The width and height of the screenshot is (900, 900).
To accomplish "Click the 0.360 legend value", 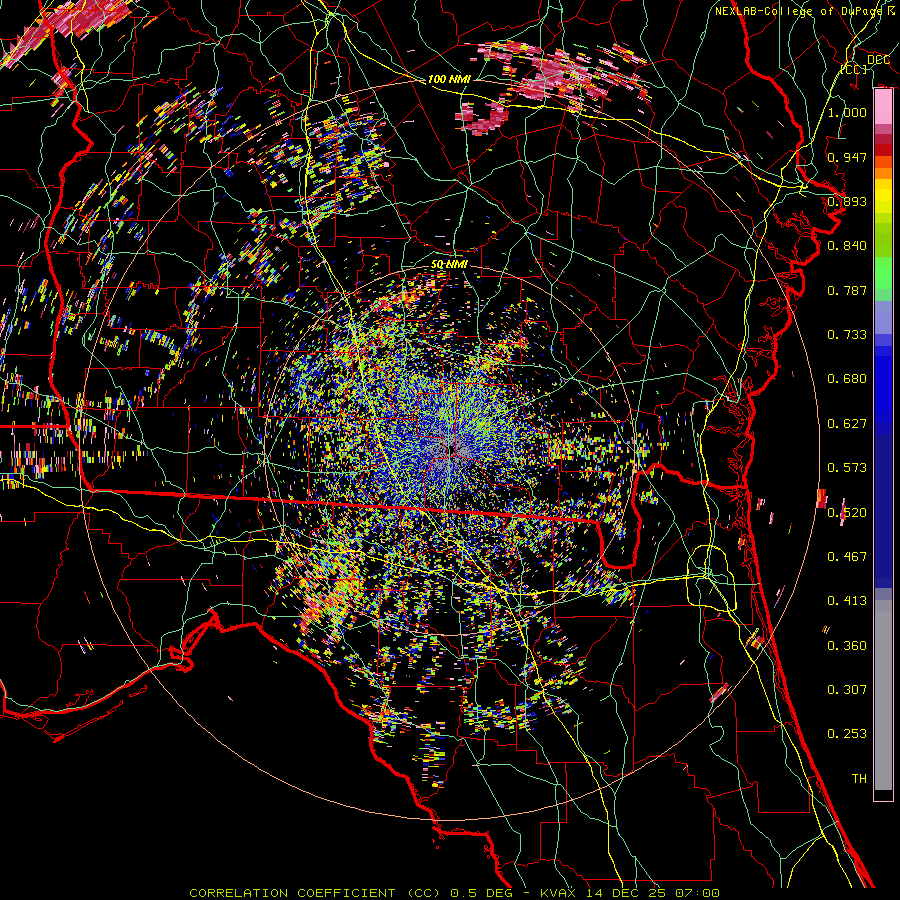I will 847,646.
